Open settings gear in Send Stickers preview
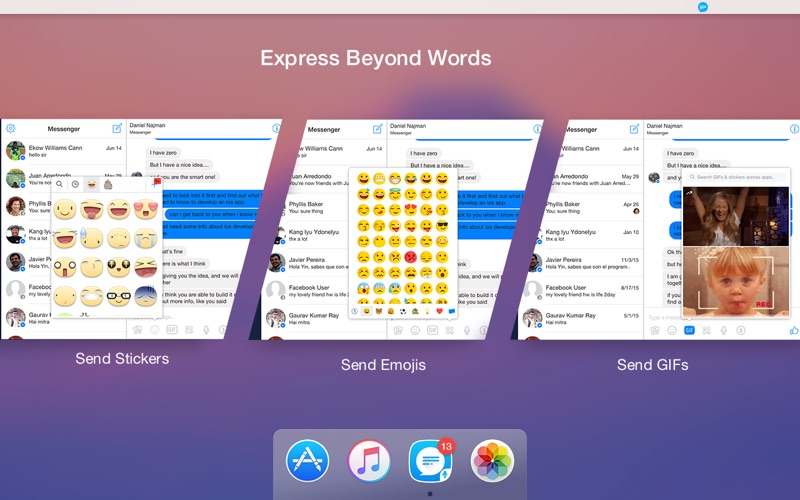Viewport: 800px width, 500px height. coord(10,128)
